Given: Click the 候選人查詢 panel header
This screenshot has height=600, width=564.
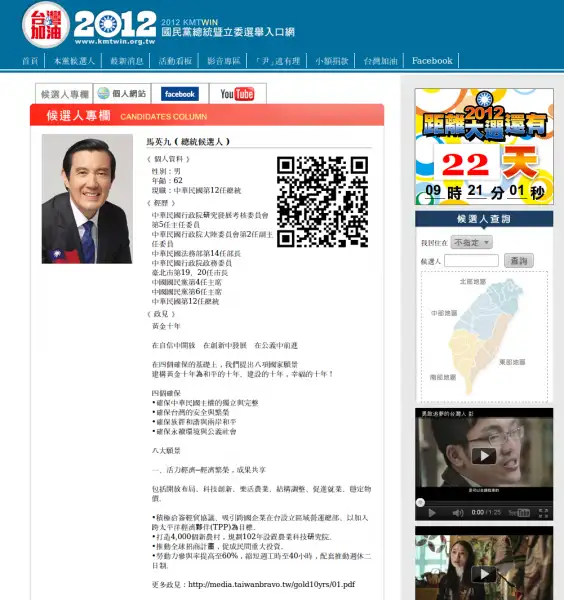Looking at the screenshot, I should [484, 219].
